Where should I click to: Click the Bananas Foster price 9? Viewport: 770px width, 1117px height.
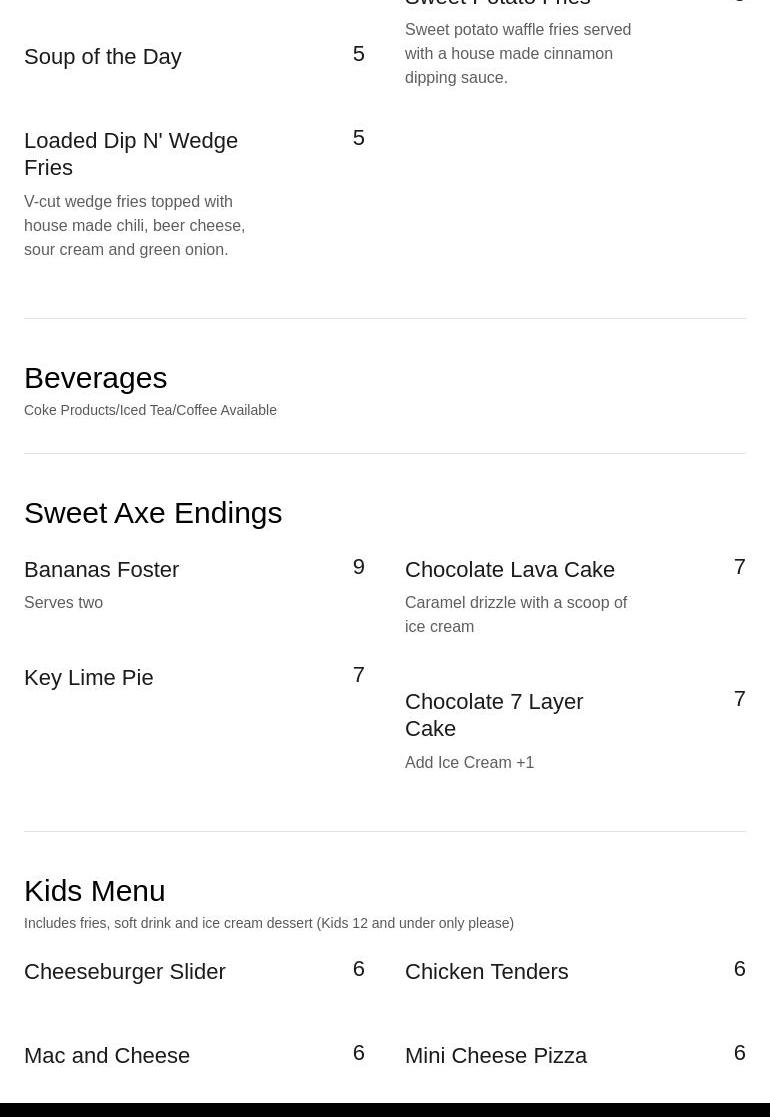click(x=358, y=567)
